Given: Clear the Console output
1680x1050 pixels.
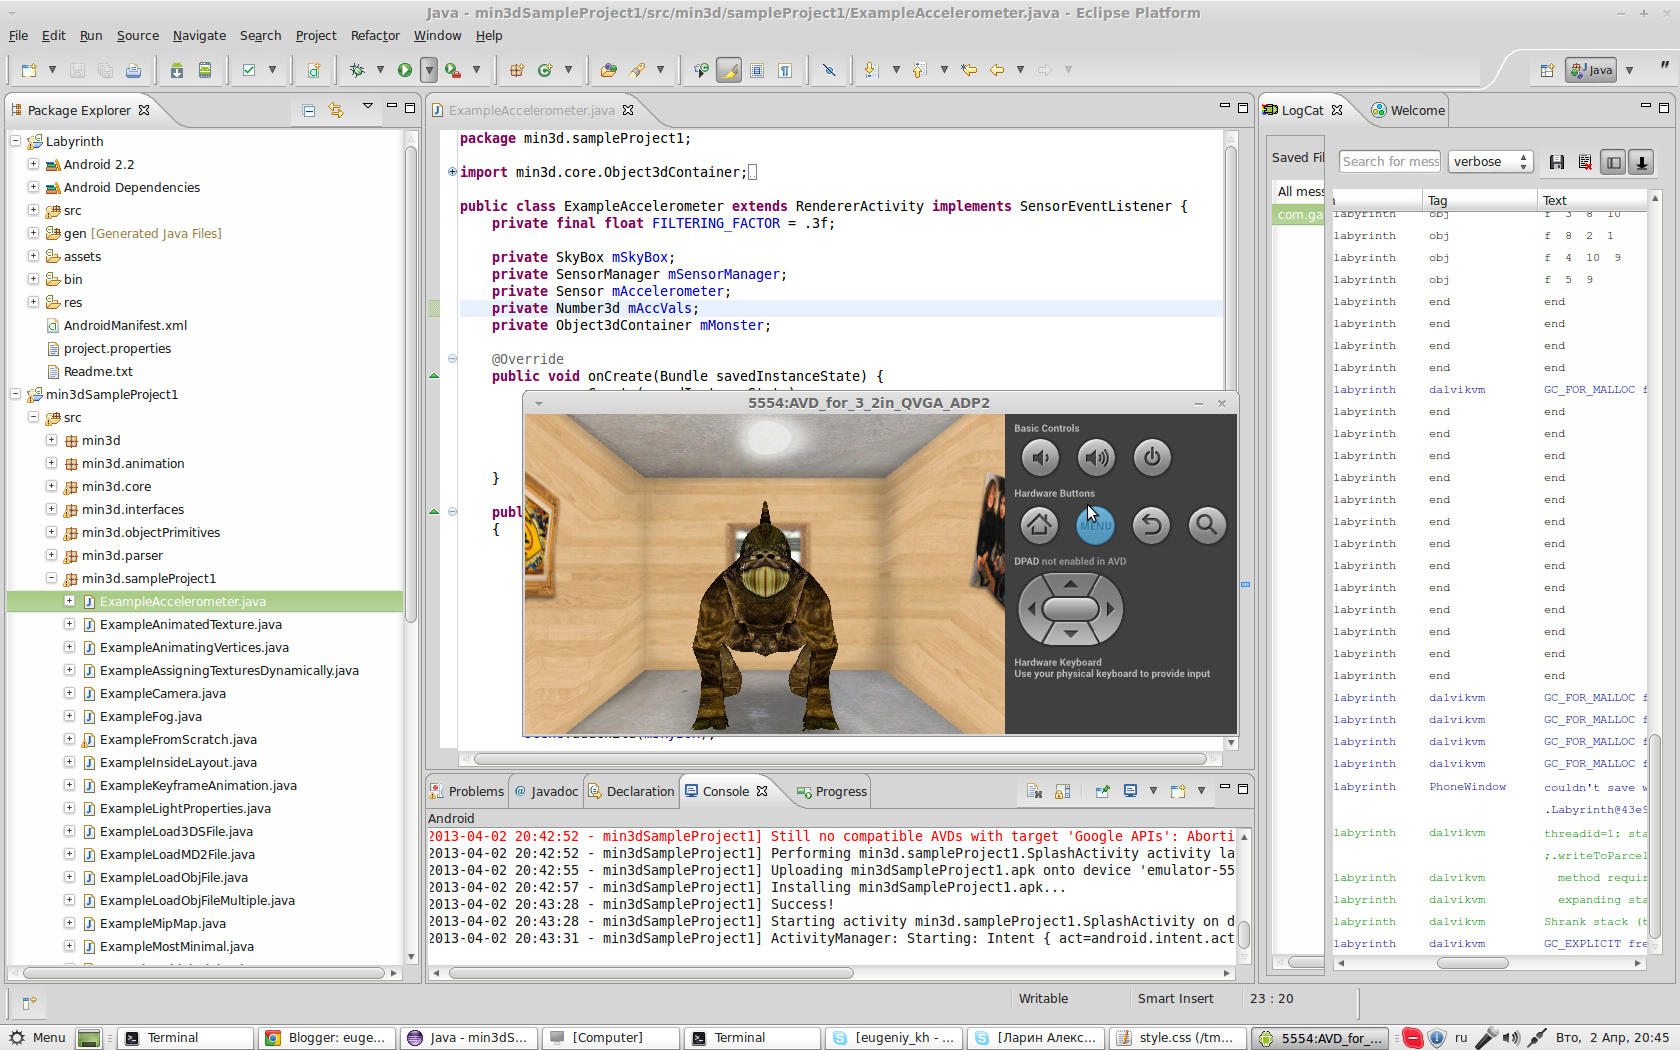Looking at the screenshot, I should pyautogui.click(x=1034, y=791).
